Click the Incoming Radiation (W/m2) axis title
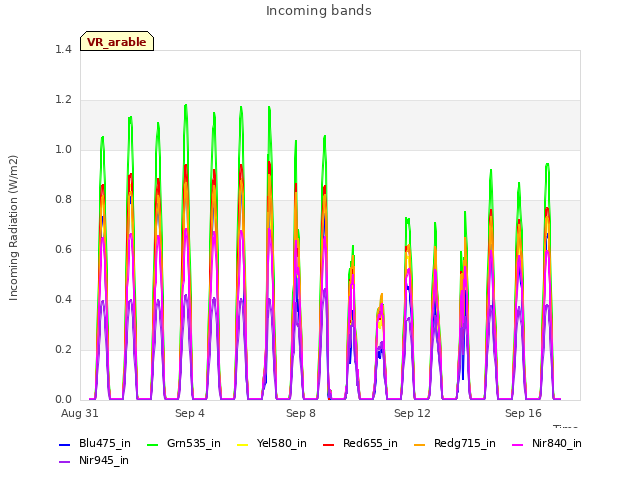 tap(13, 228)
